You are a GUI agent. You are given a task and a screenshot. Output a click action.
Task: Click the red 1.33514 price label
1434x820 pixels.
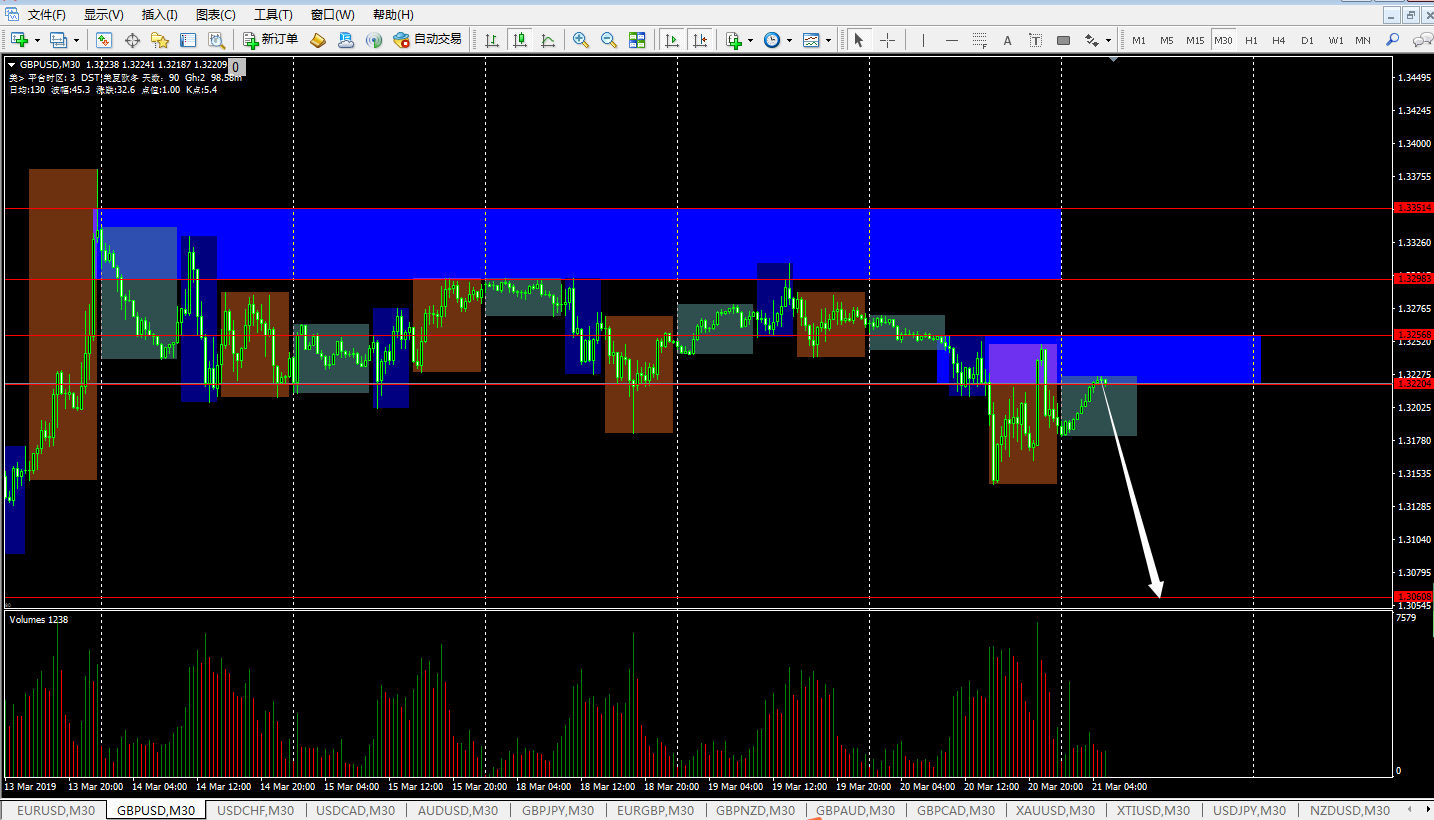click(x=1413, y=209)
